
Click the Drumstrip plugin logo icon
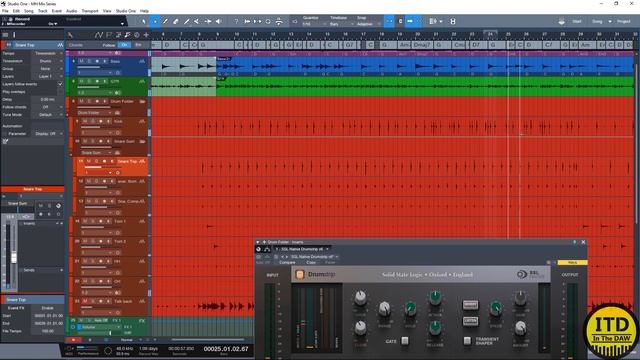click(x=300, y=275)
